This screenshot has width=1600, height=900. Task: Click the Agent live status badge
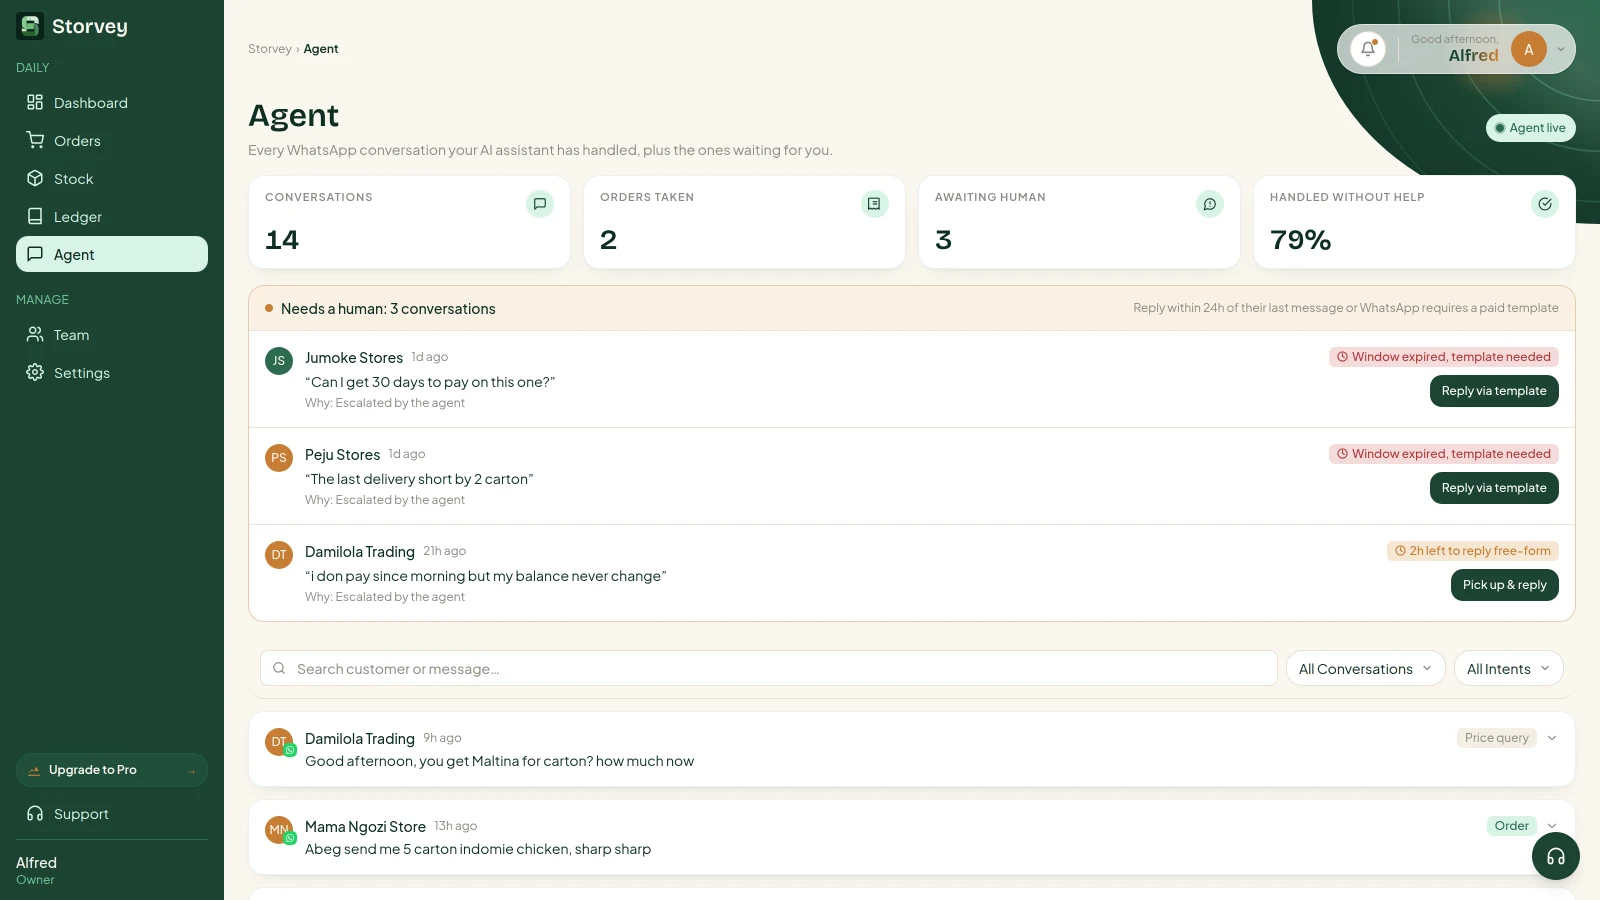coord(1530,128)
